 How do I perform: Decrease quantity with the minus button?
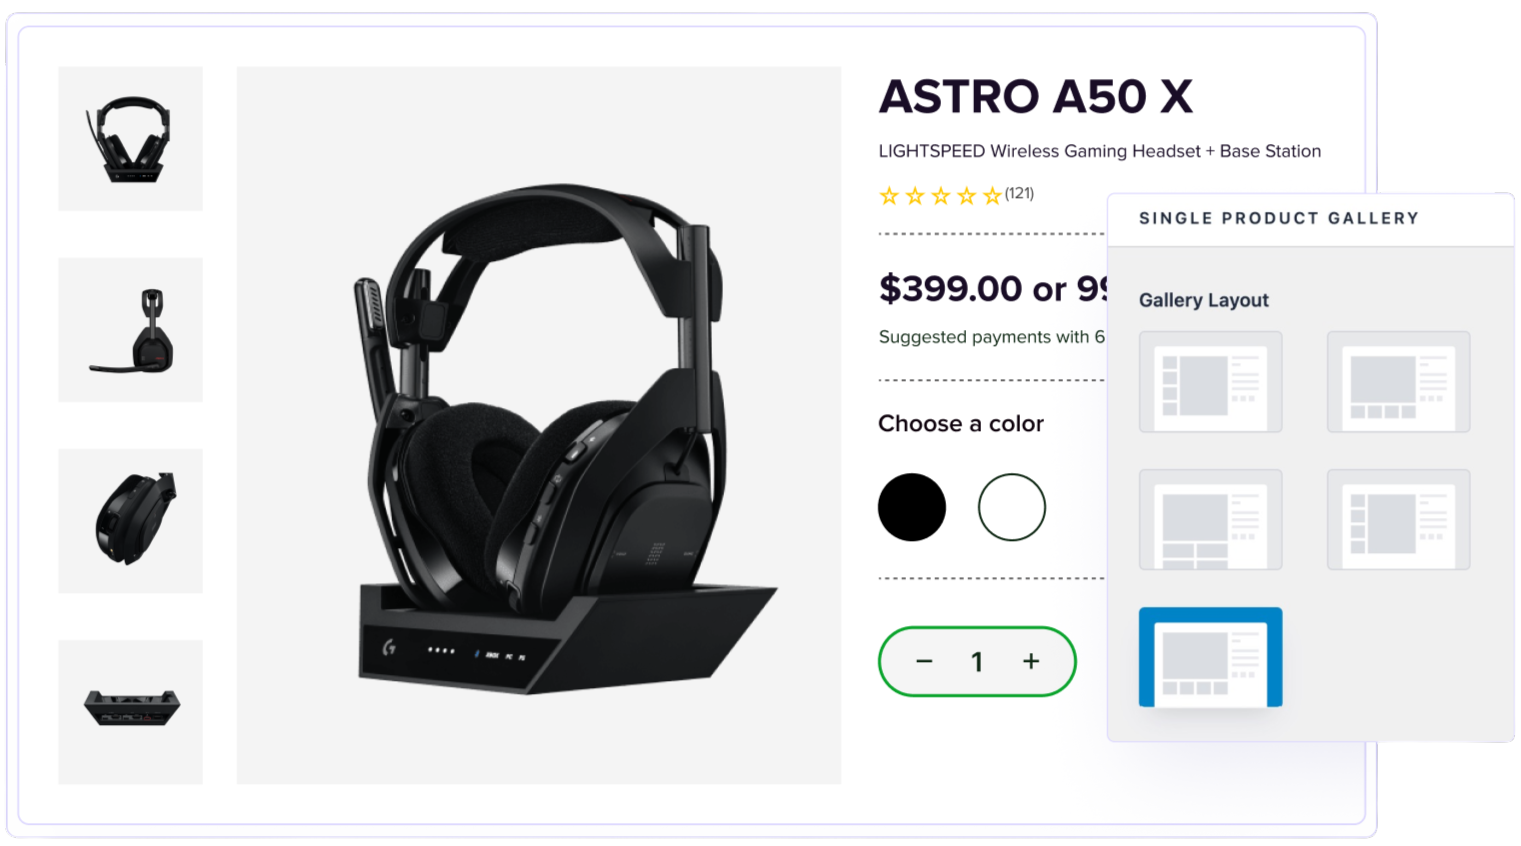coord(924,662)
